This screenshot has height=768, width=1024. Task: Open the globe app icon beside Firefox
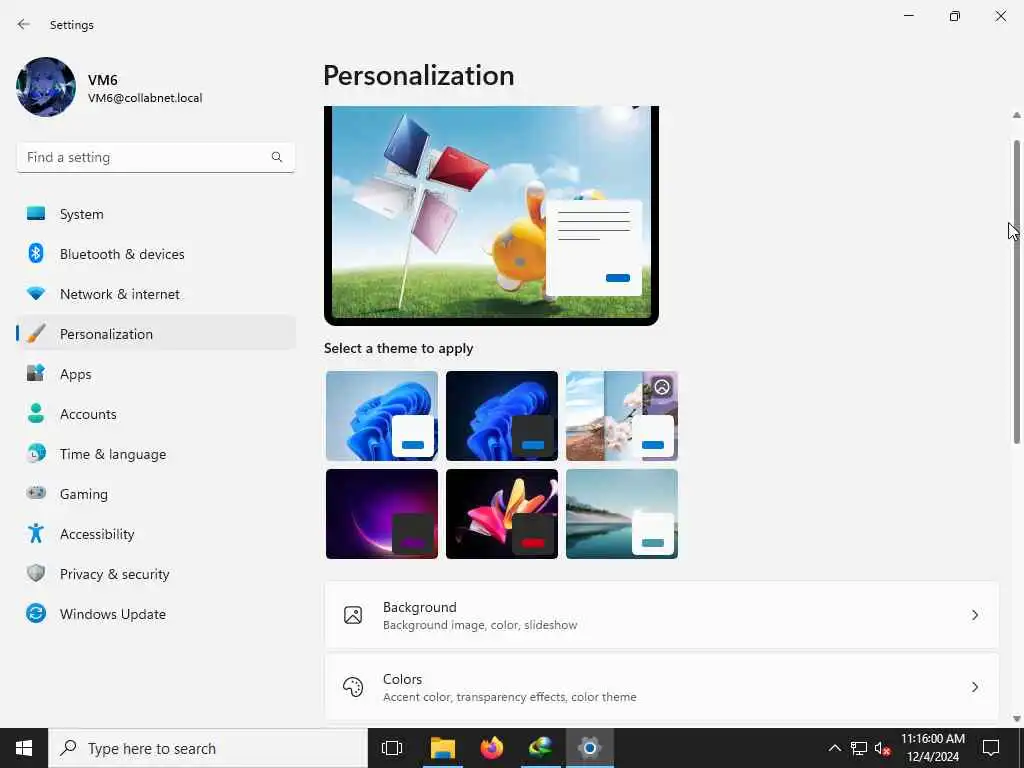pyautogui.click(x=541, y=748)
